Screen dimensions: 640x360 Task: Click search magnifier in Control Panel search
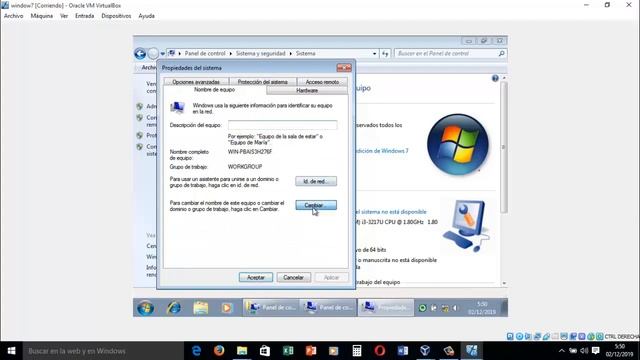coord(501,53)
